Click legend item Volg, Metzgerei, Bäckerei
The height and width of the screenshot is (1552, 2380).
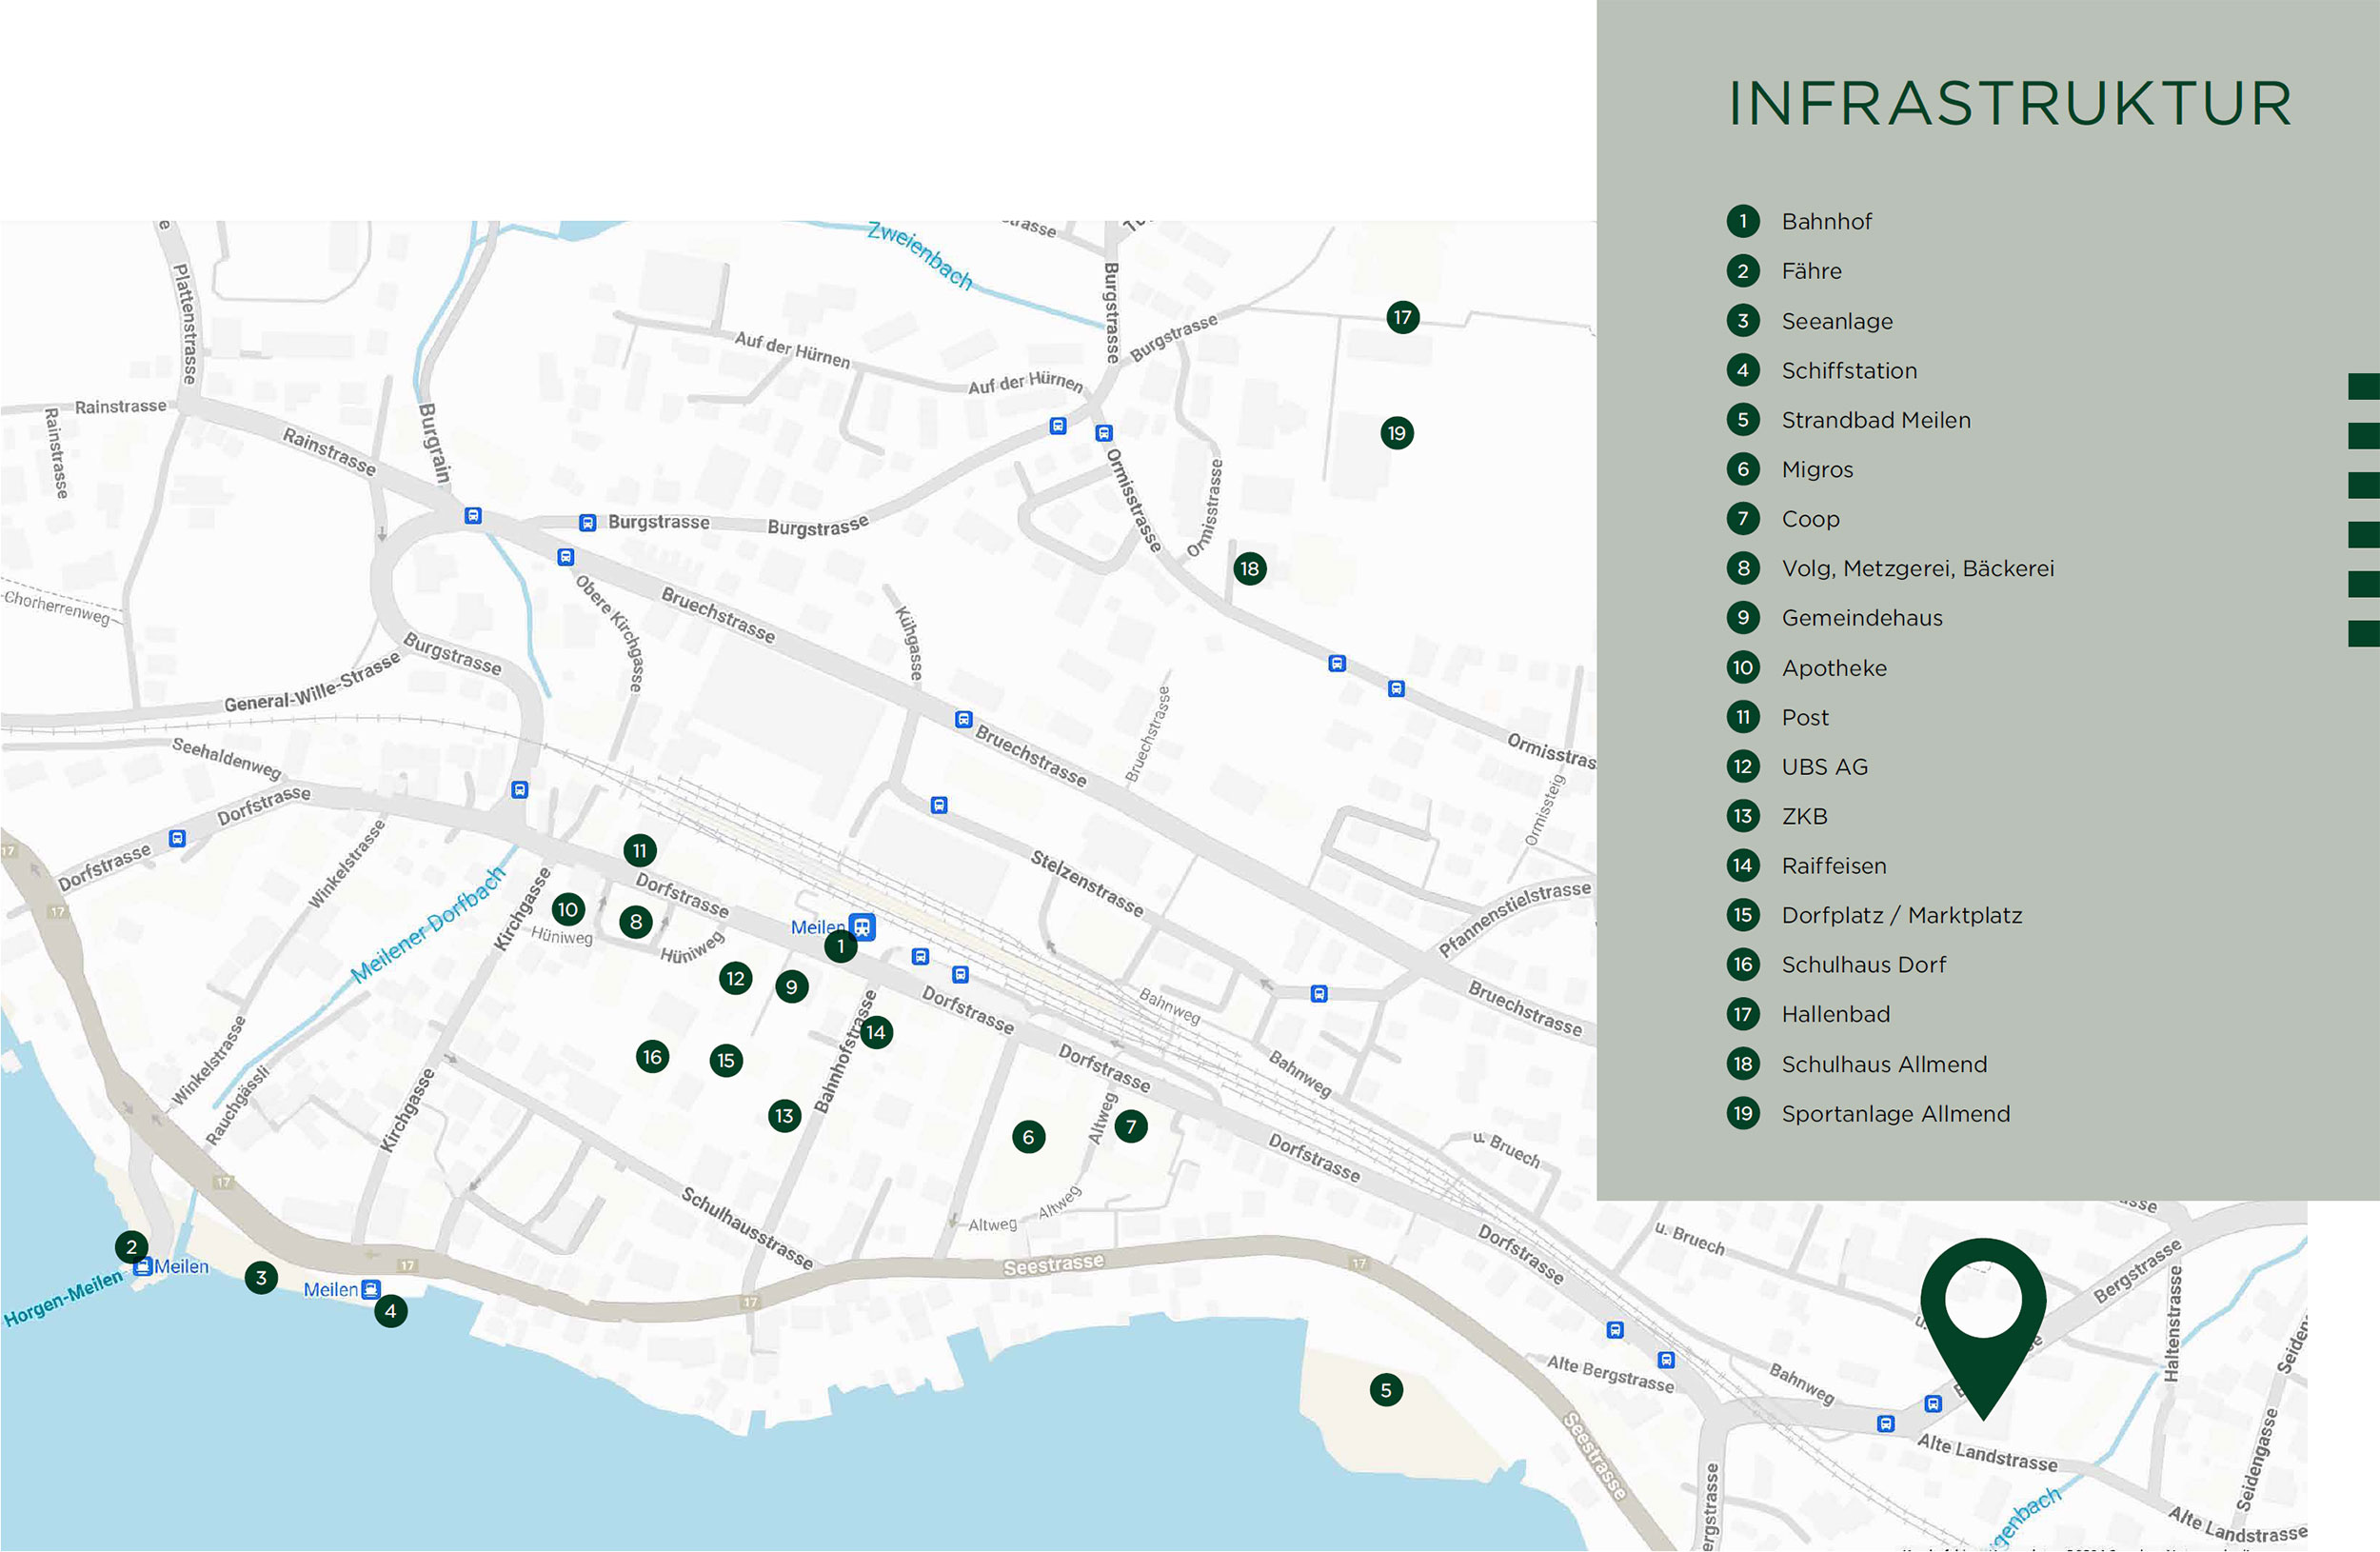point(1917,568)
